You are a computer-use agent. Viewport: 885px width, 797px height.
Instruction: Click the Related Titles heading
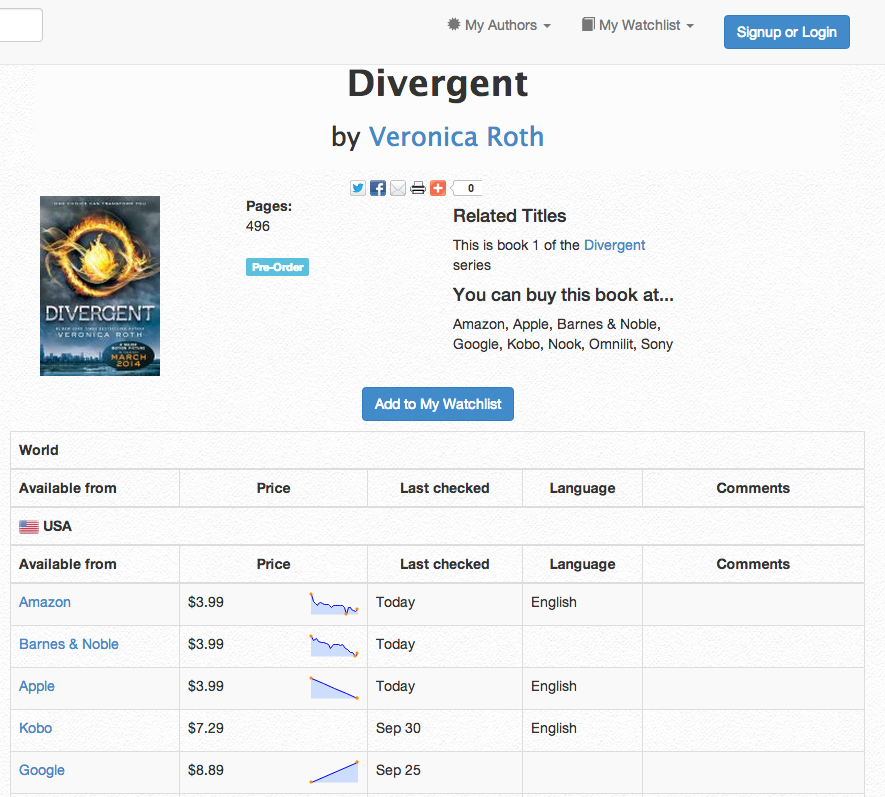coord(510,216)
